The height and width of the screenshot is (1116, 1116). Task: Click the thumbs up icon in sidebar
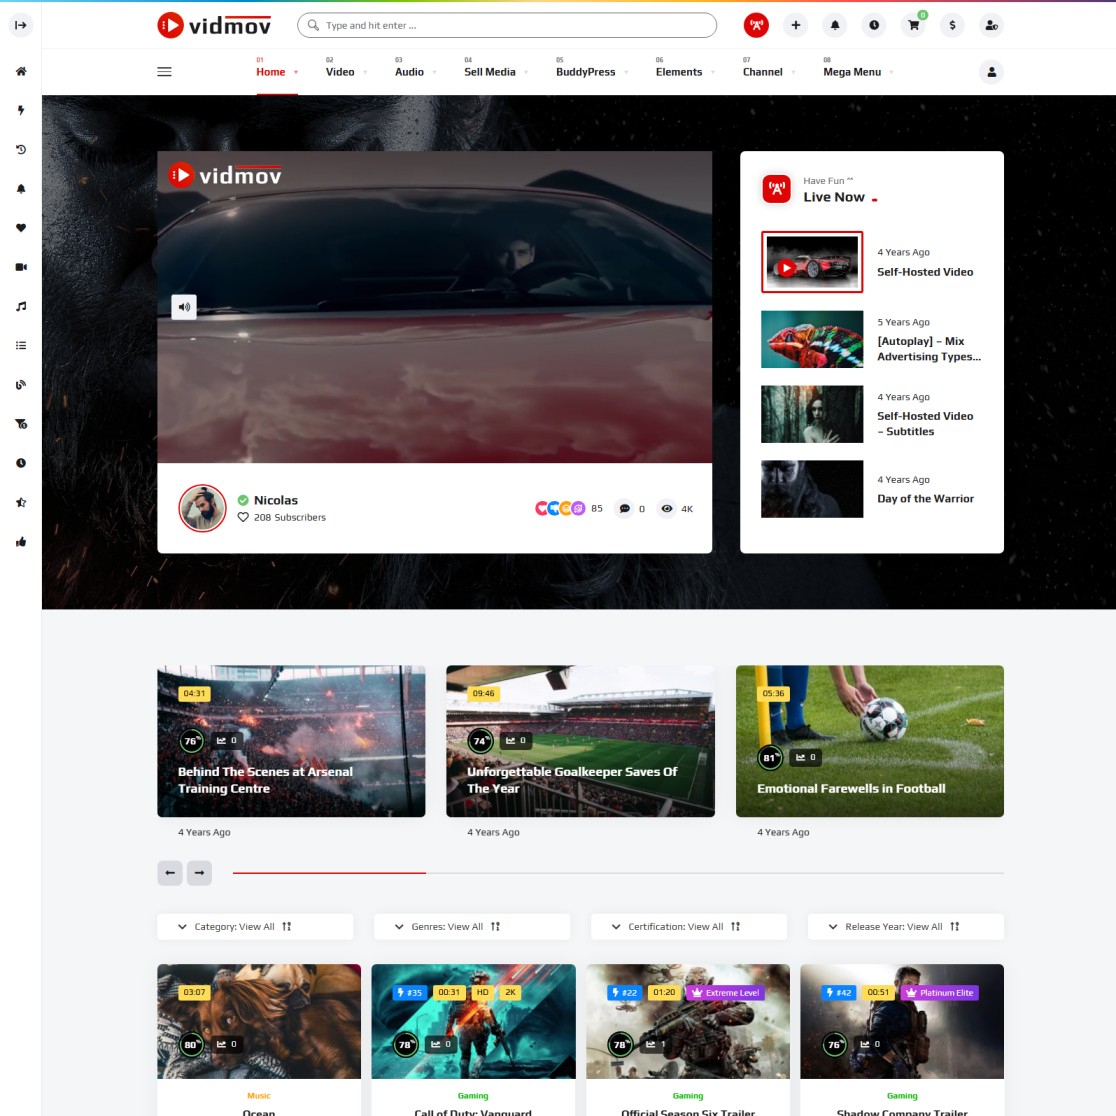coord(21,541)
